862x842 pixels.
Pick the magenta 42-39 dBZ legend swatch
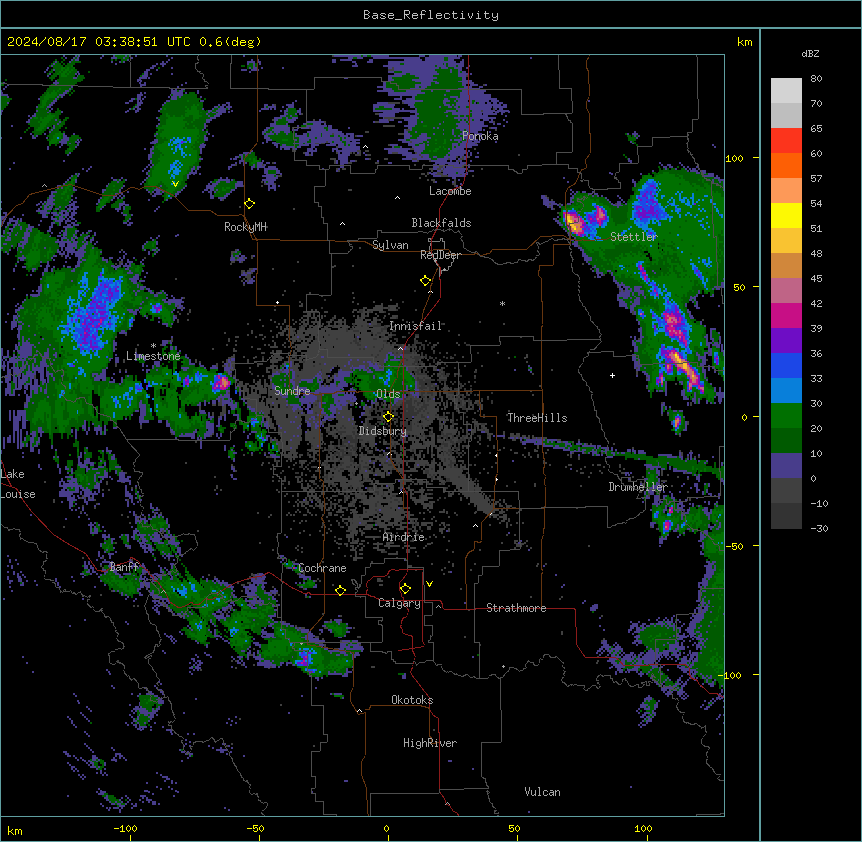tap(786, 315)
